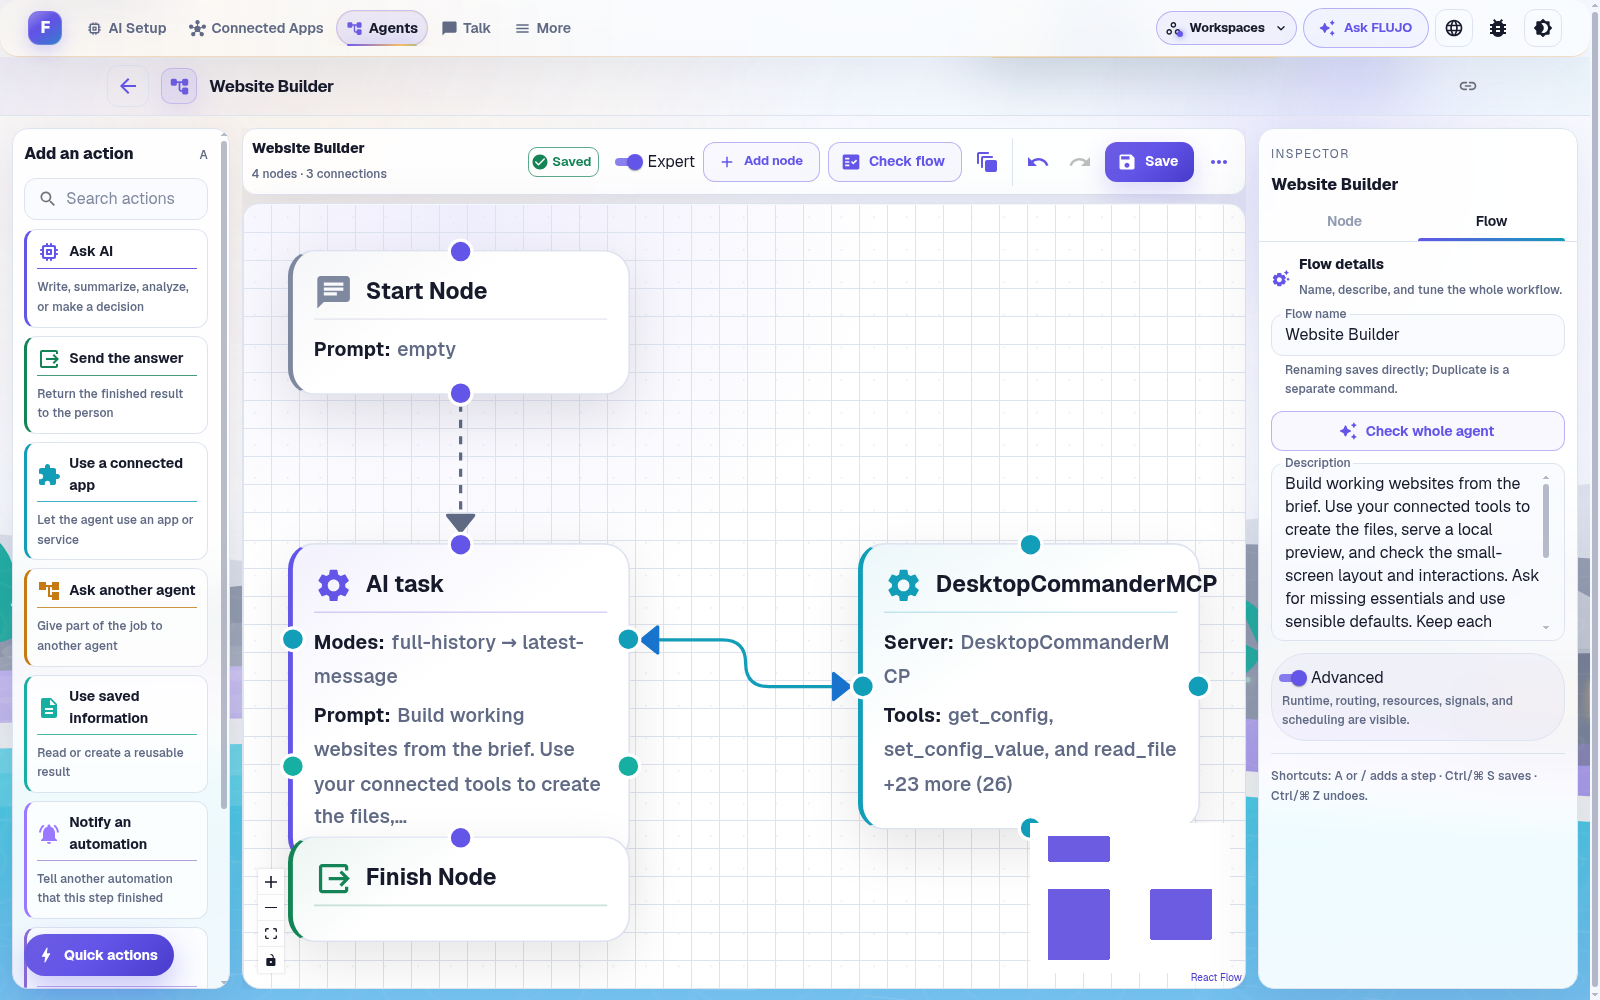Viewport: 1600px width, 1000px height.
Task: Open the three-dot overflow menu
Action: tap(1219, 162)
